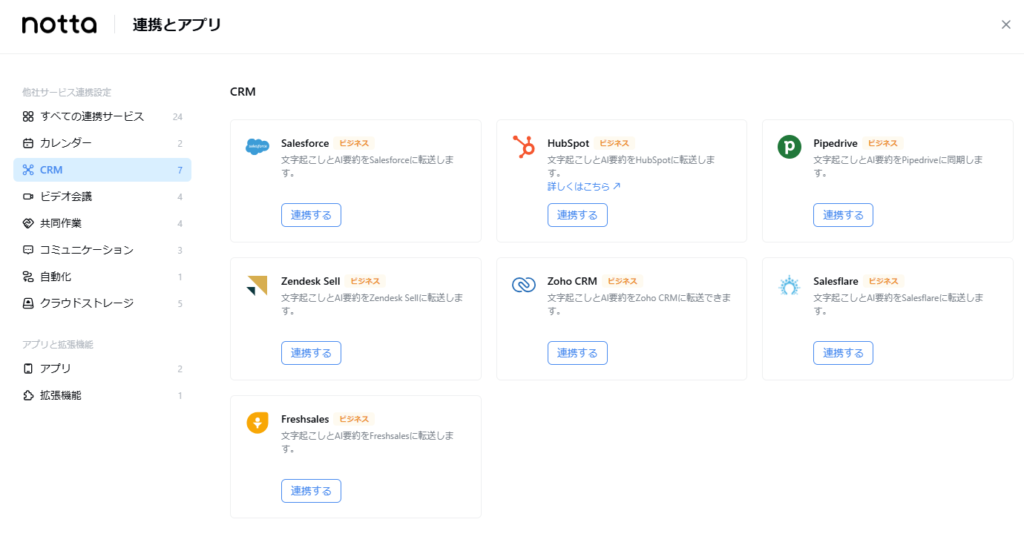
Task: Click the 自動化 automation icon
Action: 28,277
